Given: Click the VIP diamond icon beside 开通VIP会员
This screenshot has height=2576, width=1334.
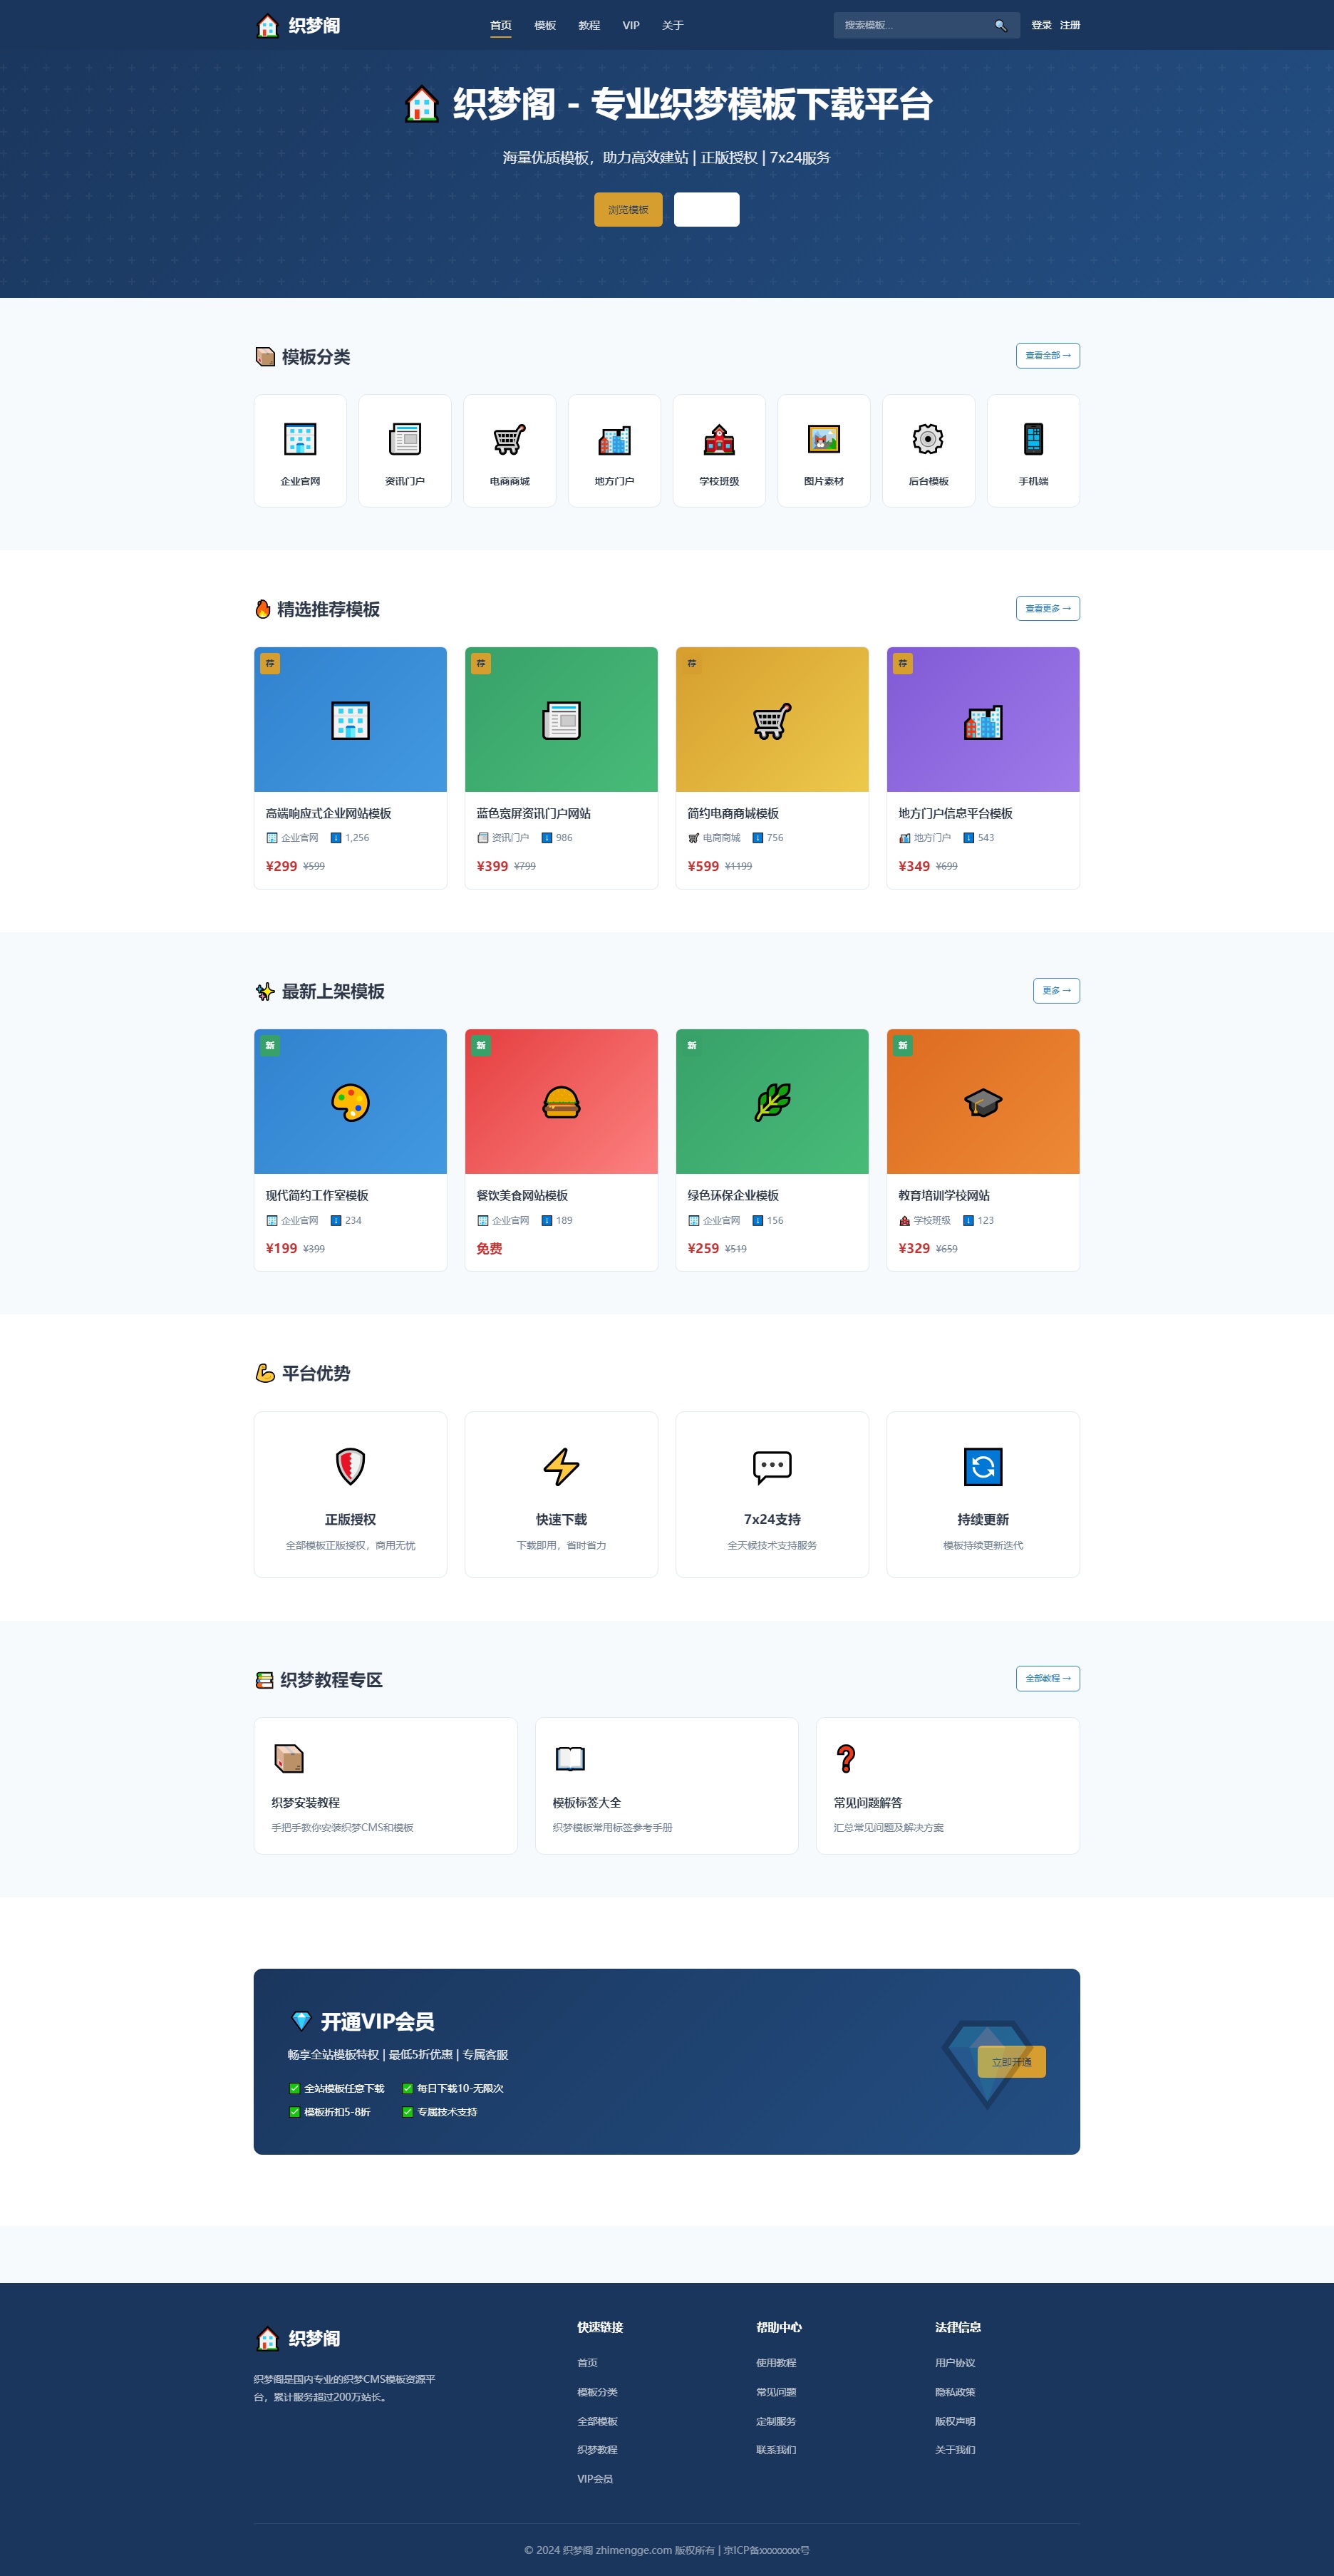Looking at the screenshot, I should point(301,2021).
